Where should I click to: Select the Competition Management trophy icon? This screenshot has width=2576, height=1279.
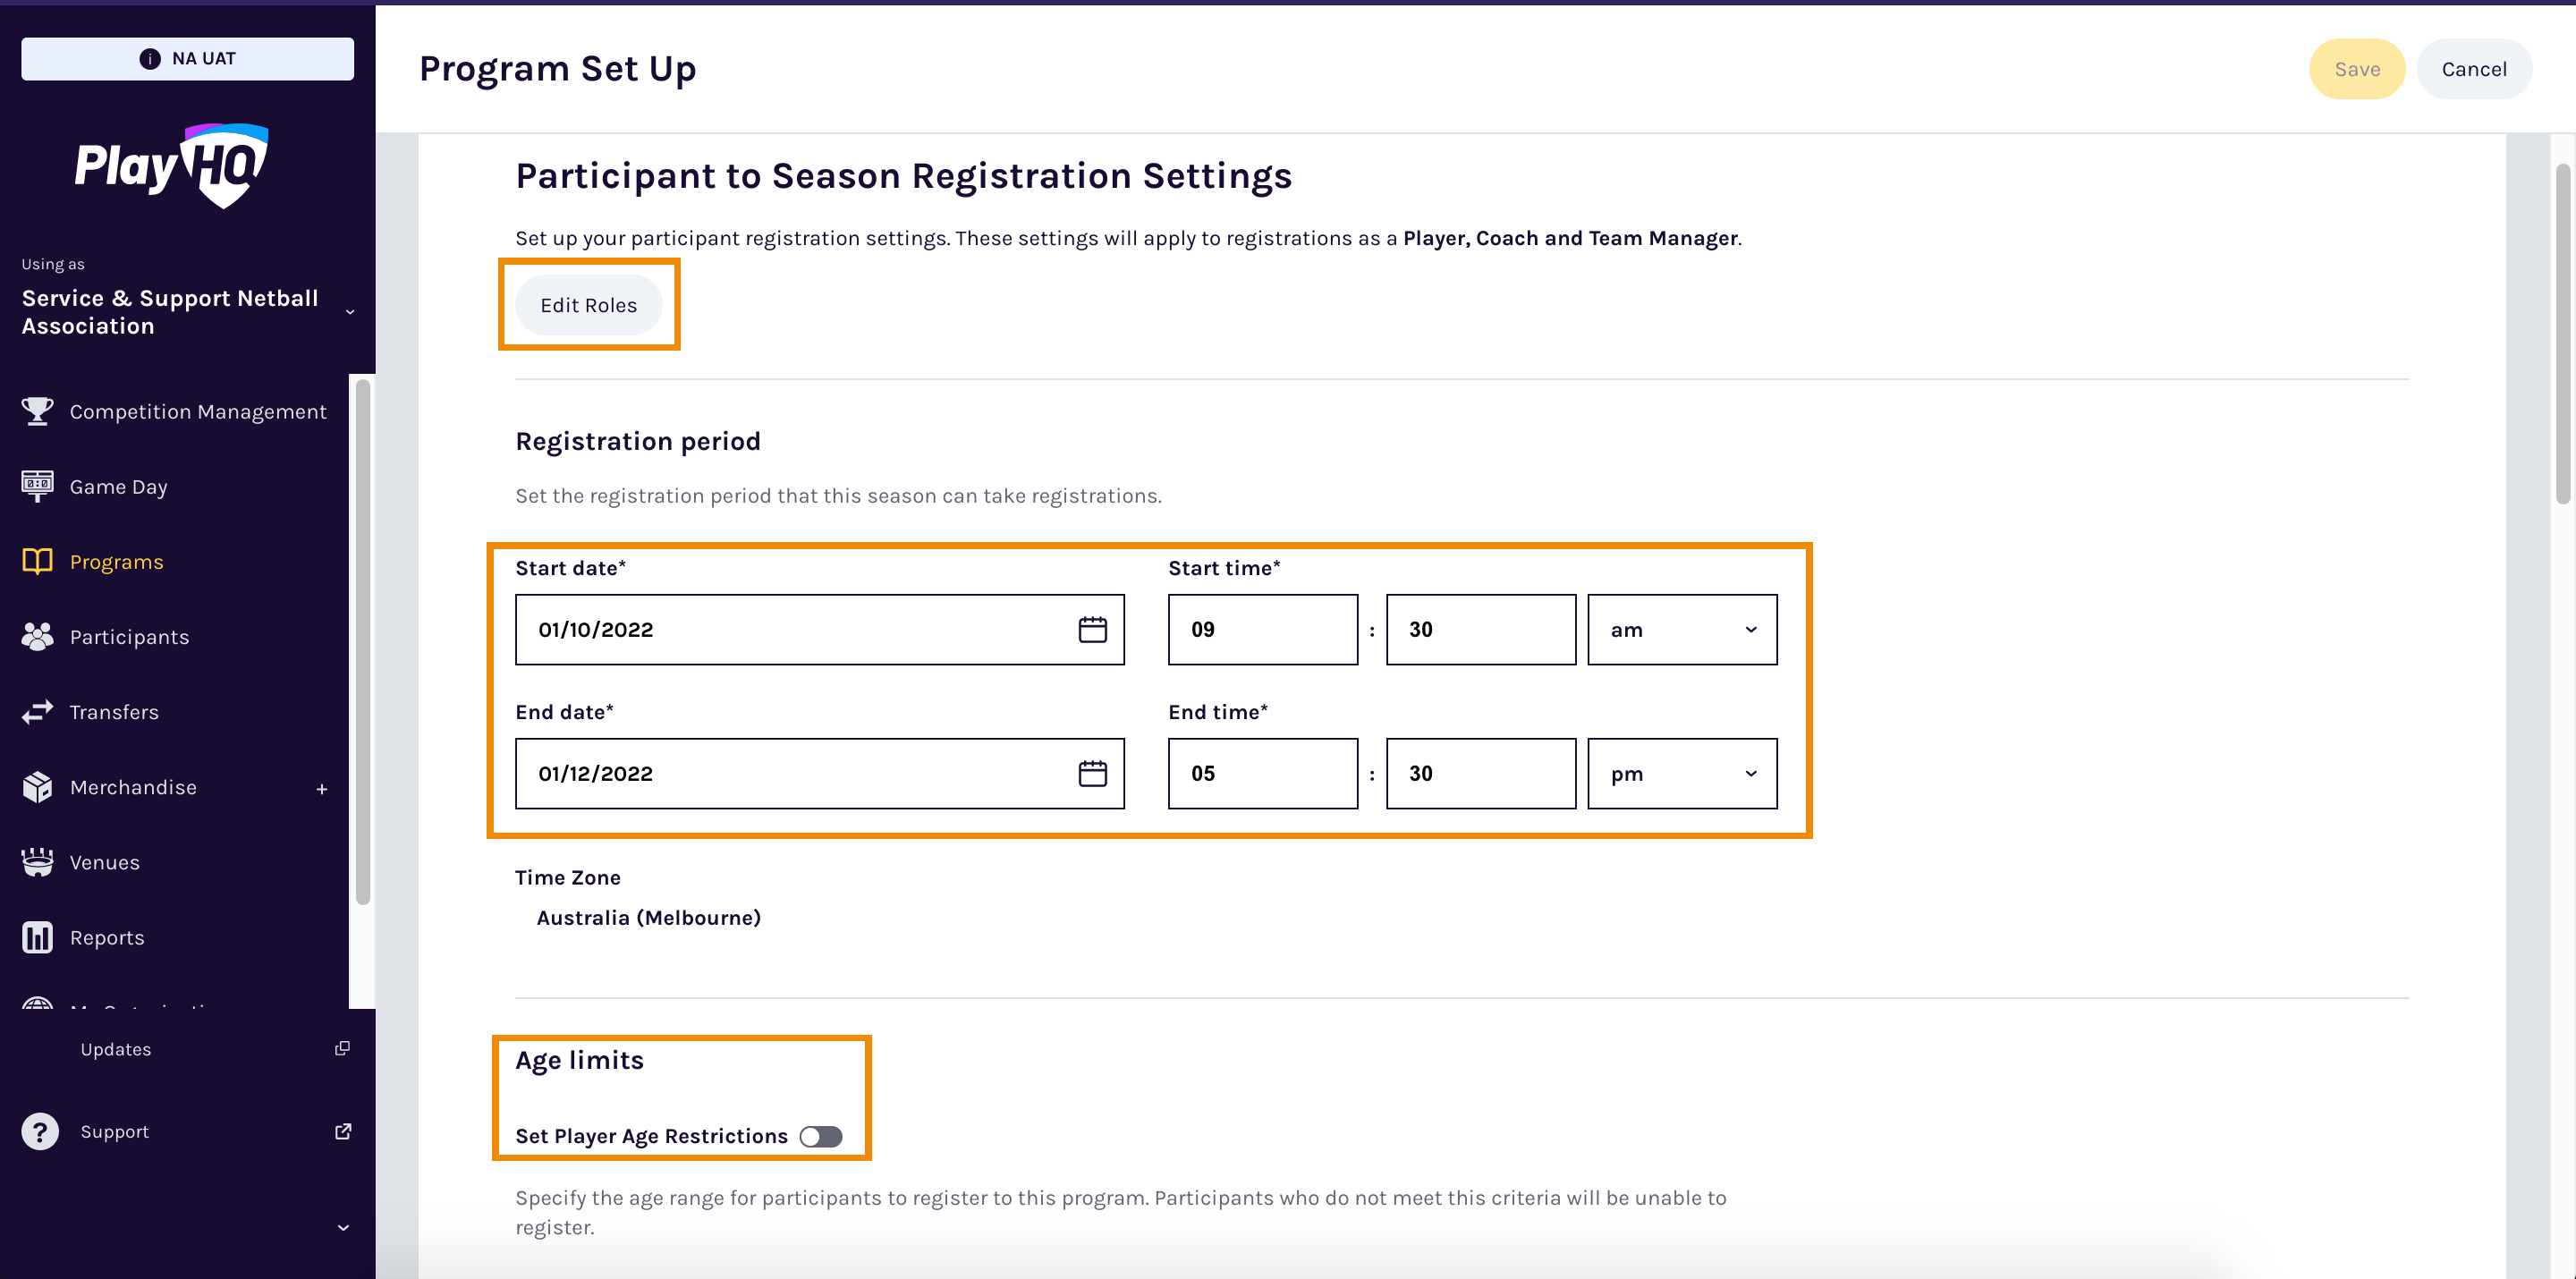coord(37,411)
